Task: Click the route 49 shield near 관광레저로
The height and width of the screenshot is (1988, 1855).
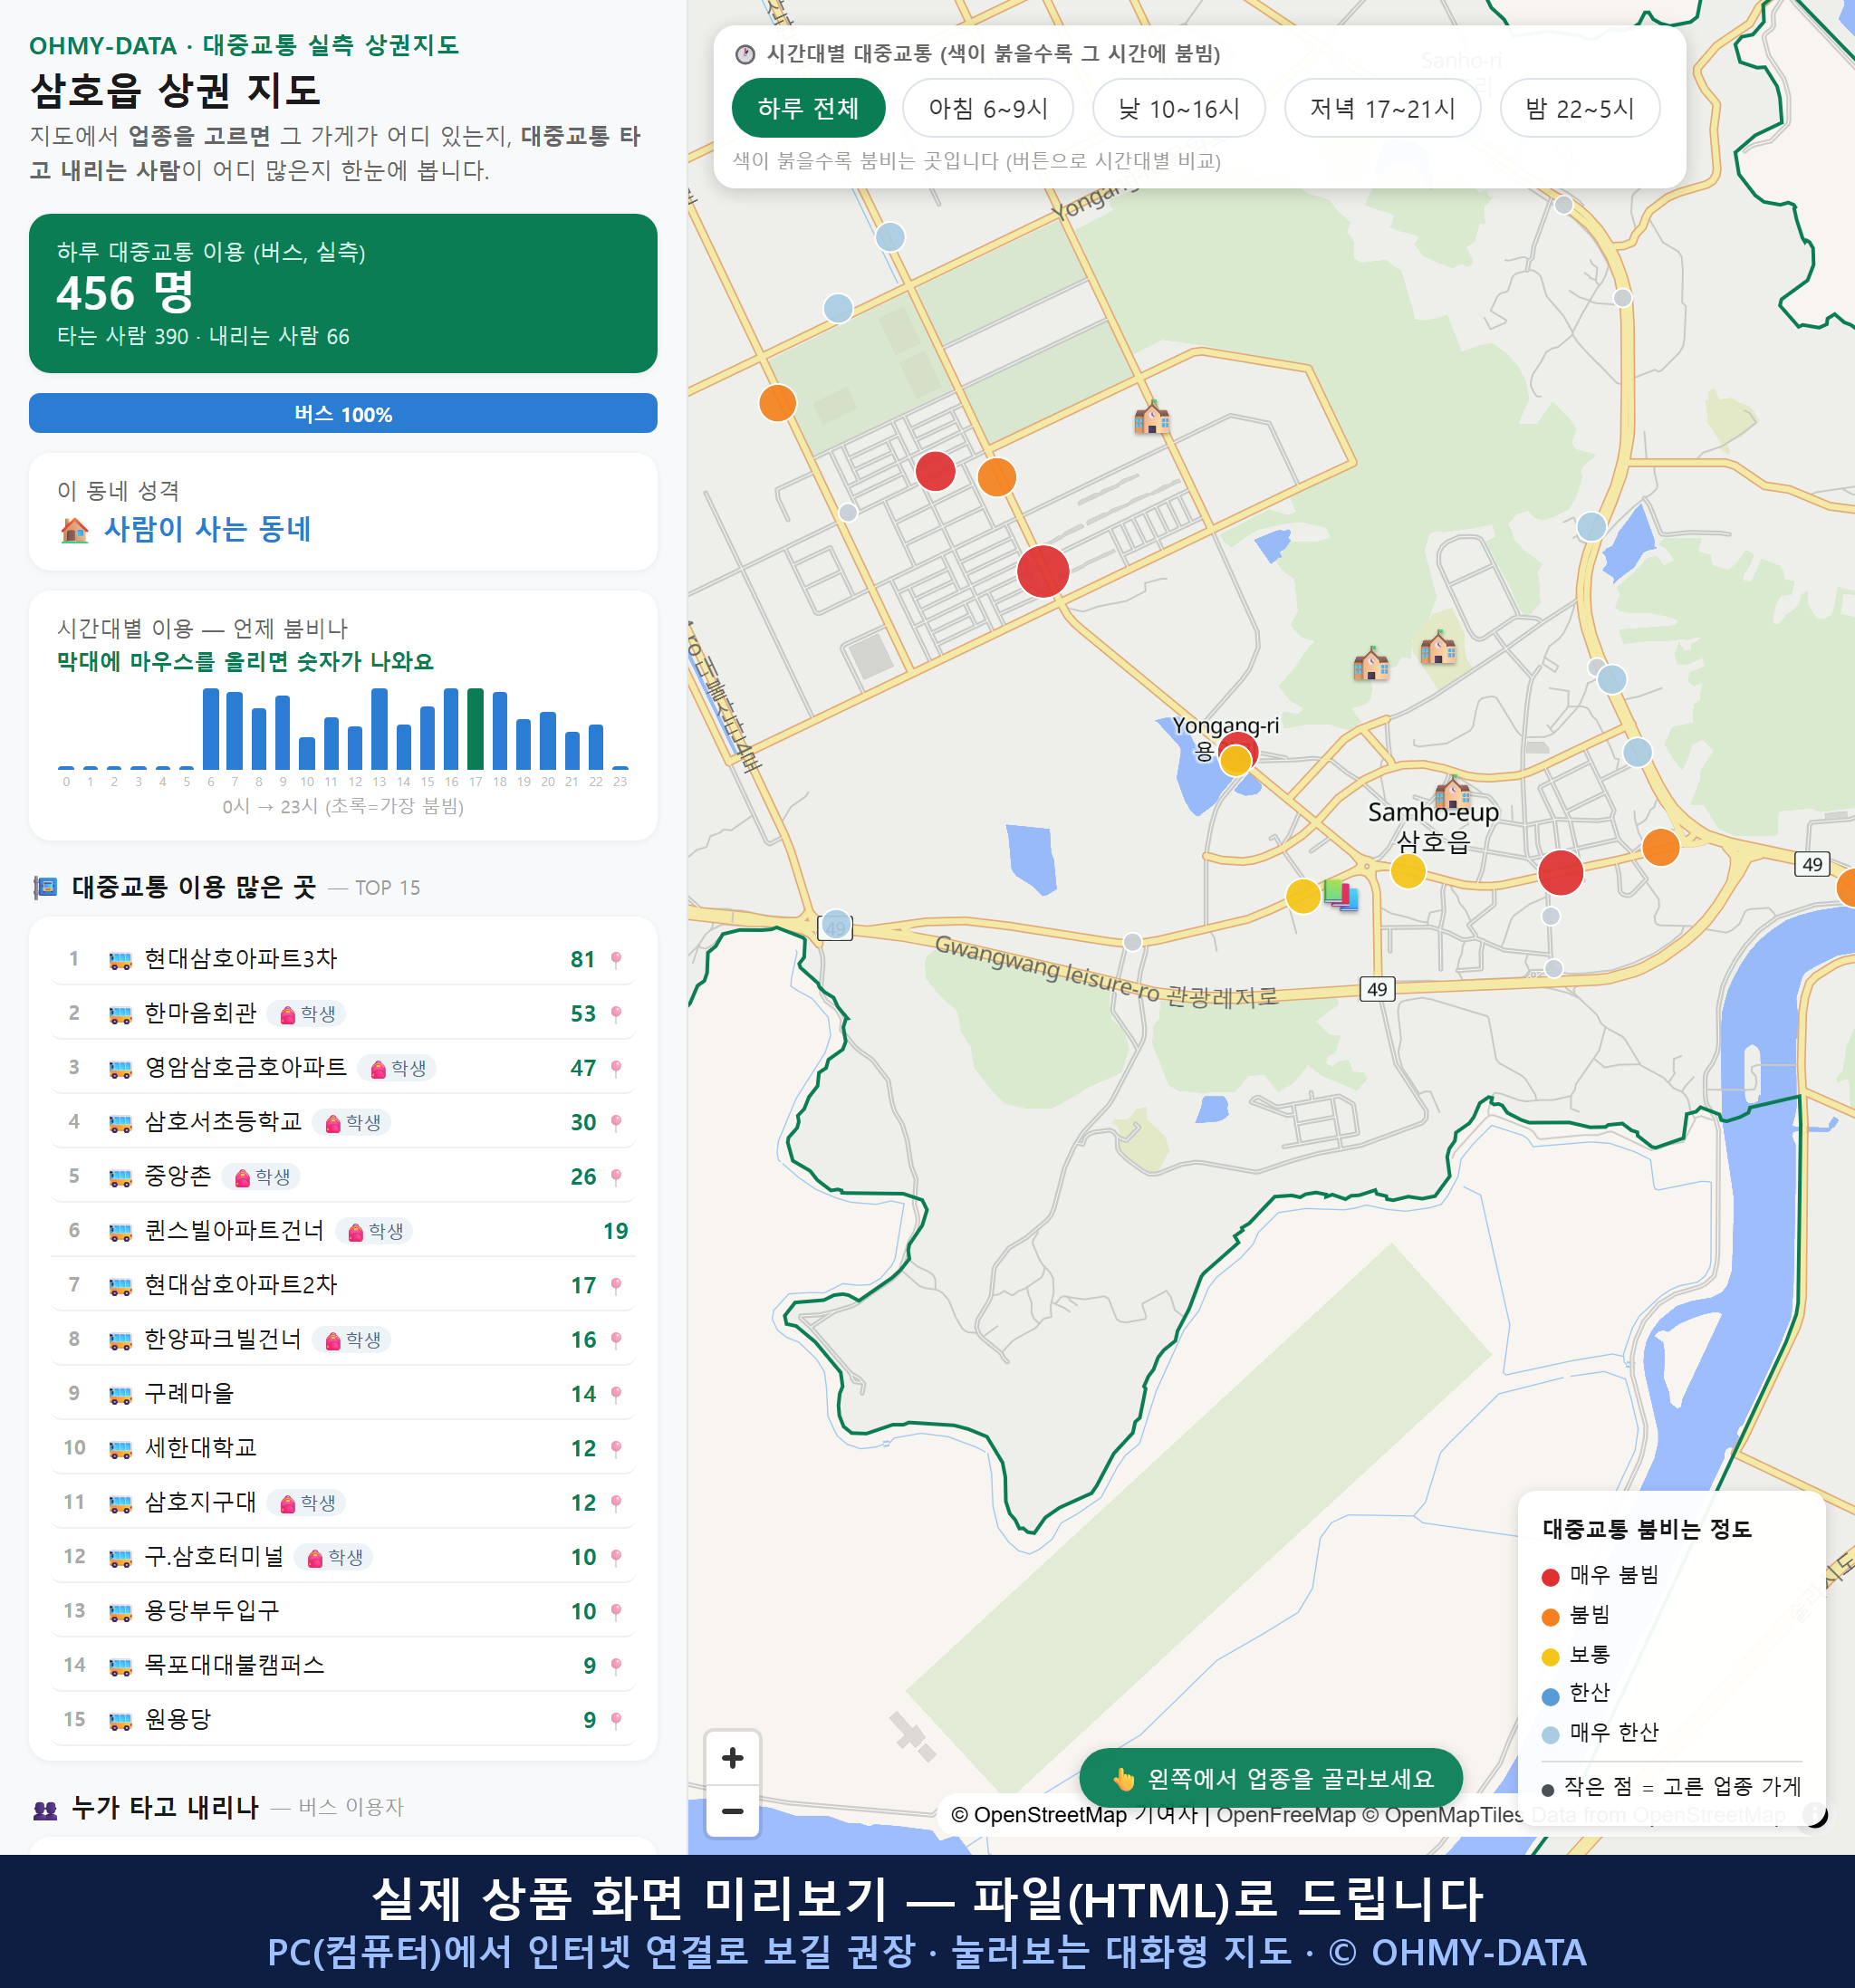Action: point(1377,989)
